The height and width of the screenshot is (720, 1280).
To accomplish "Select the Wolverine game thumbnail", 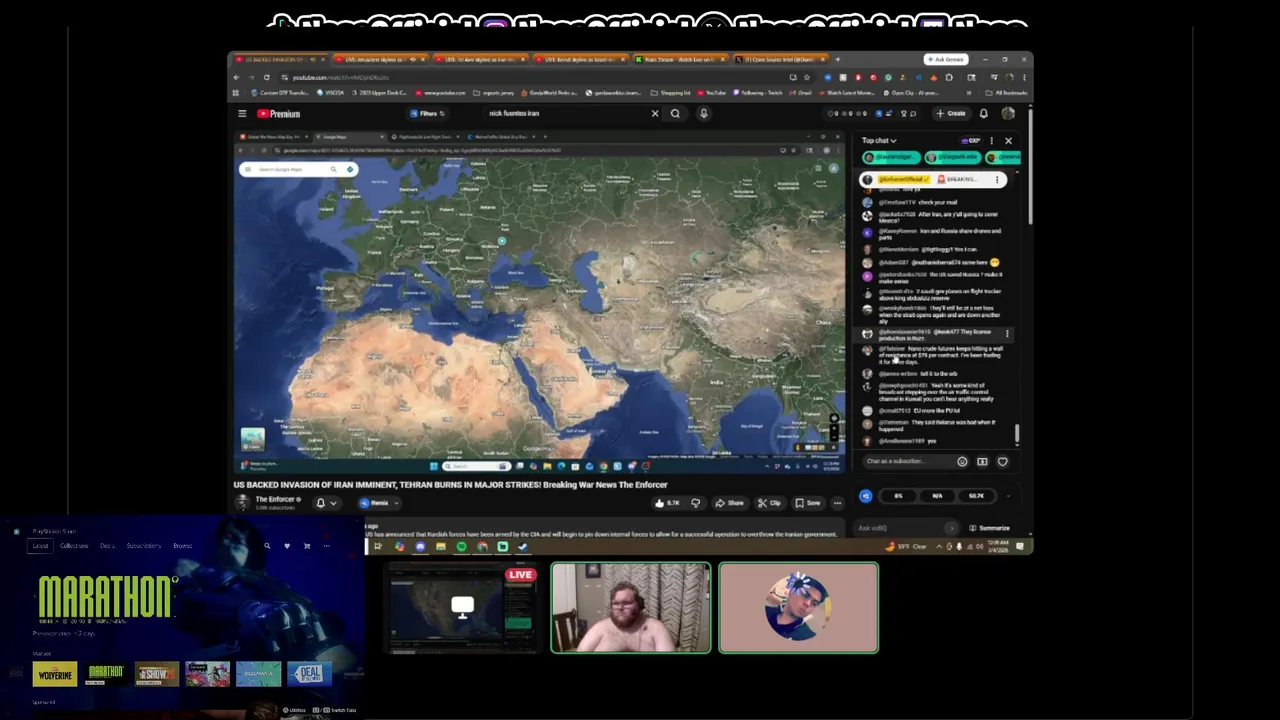I will [x=55, y=674].
